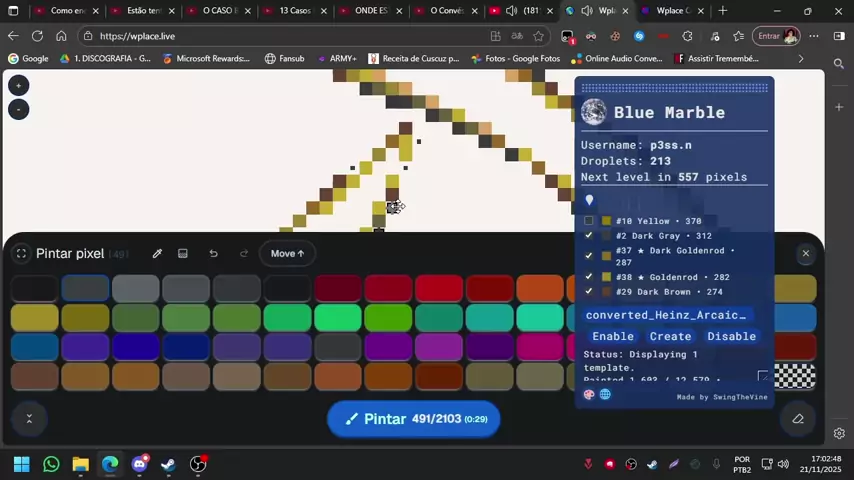Expand the bookmarks bar overflow chevron

click(800, 59)
